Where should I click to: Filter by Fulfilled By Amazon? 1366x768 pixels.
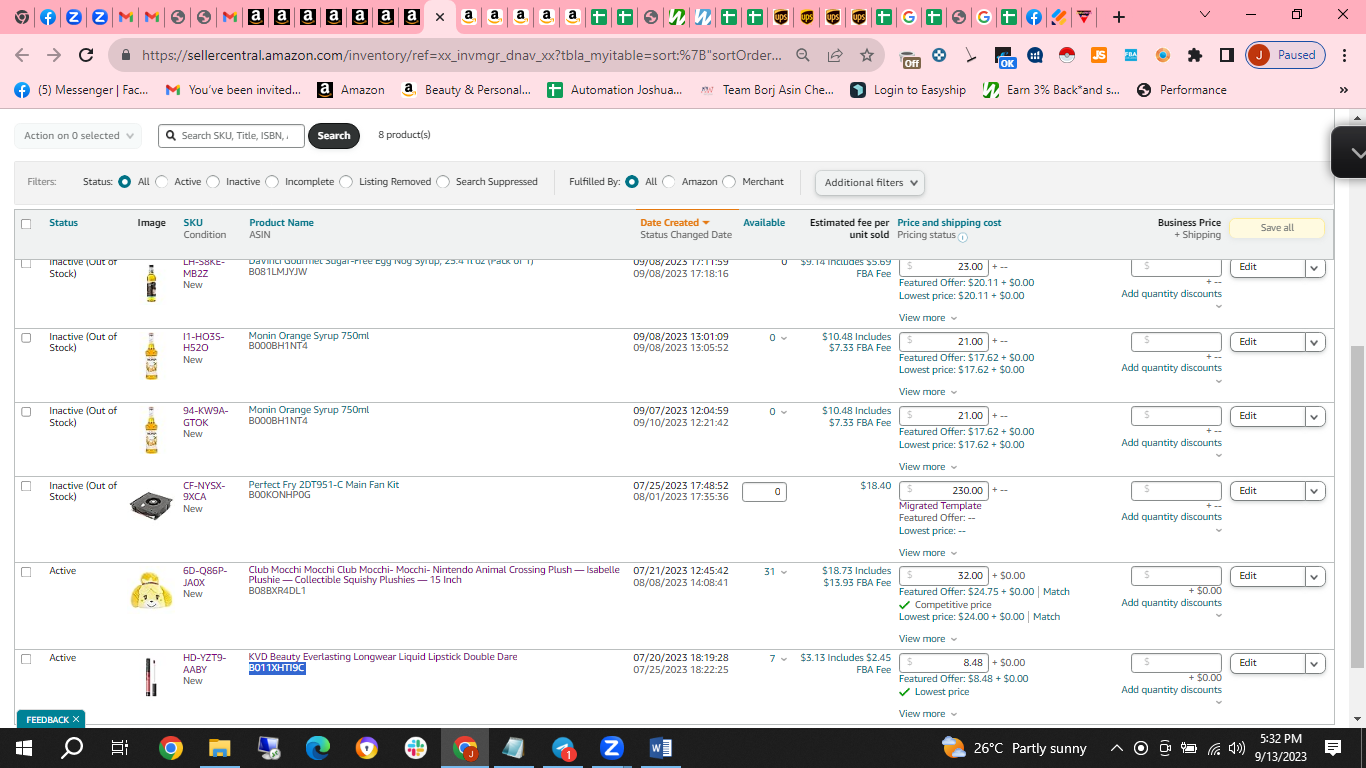tap(669, 182)
